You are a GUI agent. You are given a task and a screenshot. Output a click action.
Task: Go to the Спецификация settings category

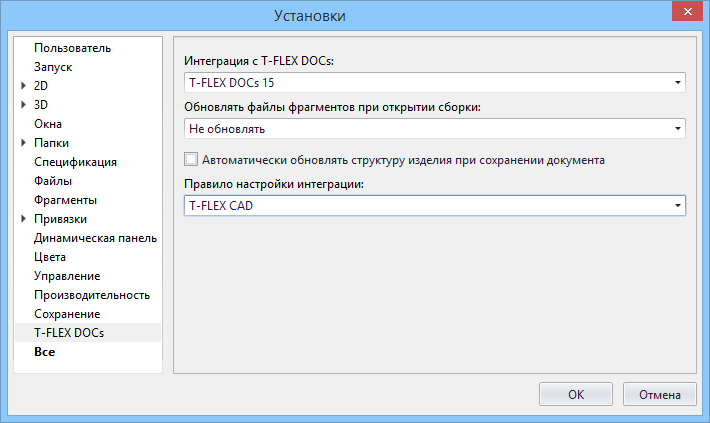click(x=75, y=162)
